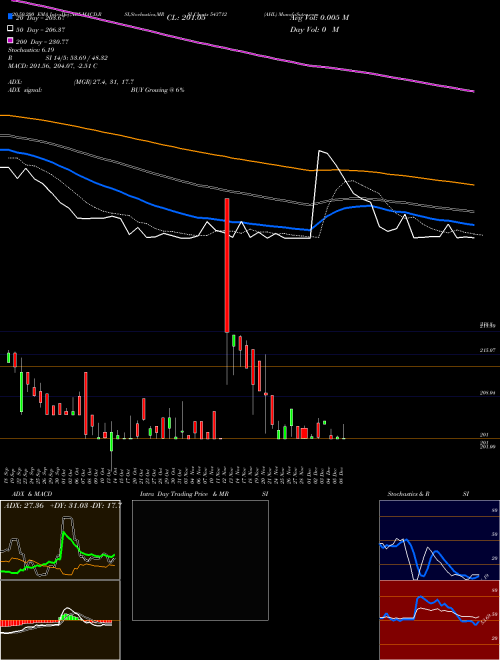Click the 'CL: 201.05' closing price label
The height and width of the screenshot is (660, 500).
pos(186,18)
